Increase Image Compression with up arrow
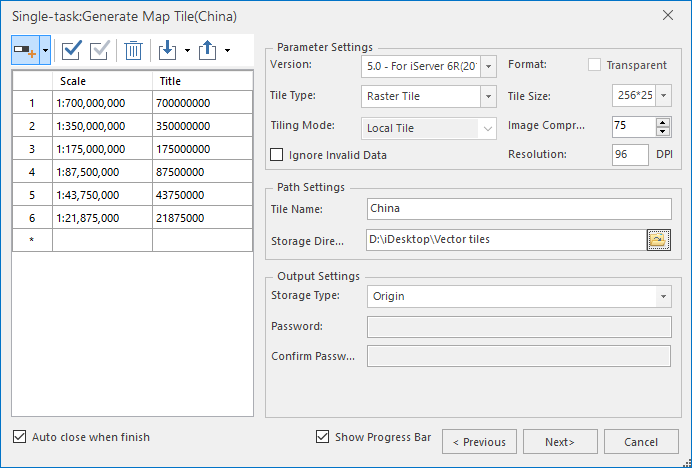The image size is (692, 468). tap(662, 122)
